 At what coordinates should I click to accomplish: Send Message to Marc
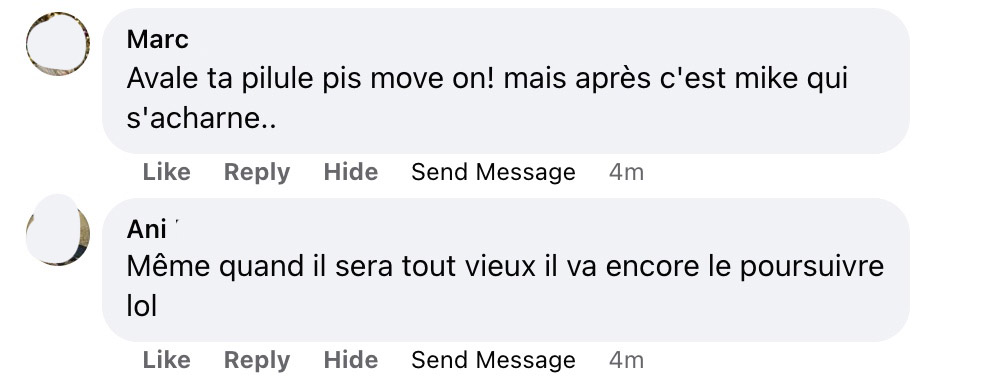pos(493,172)
